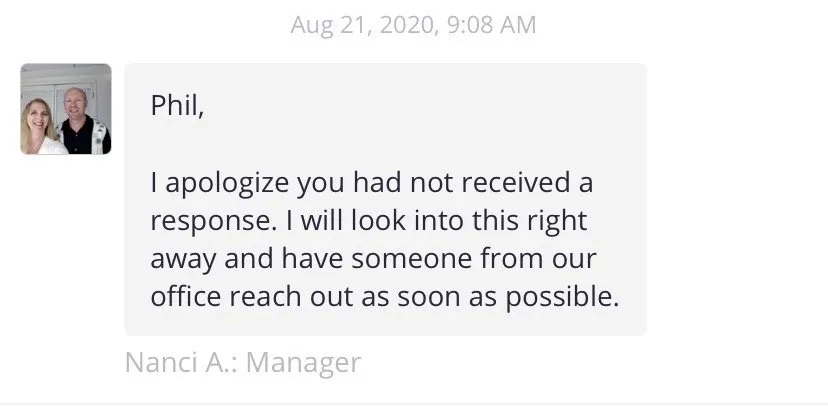The height and width of the screenshot is (413, 828).
Task: Click the "Phil," greeting in the message
Action: [177, 106]
